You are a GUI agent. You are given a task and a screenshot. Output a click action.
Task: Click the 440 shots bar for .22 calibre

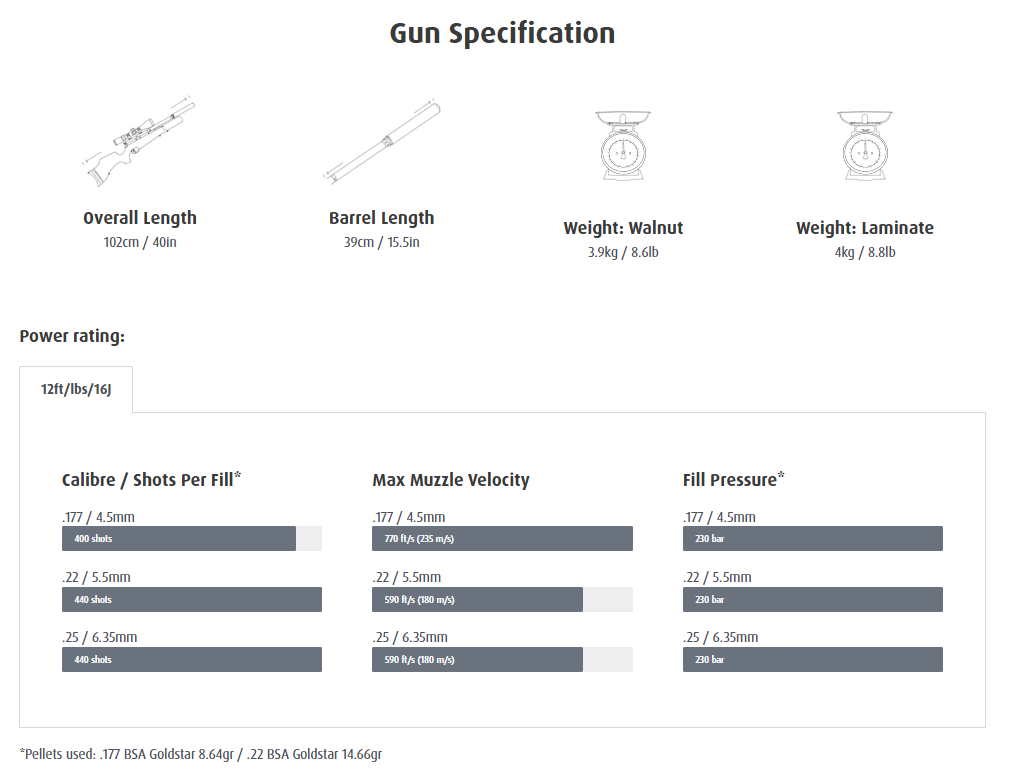click(x=191, y=599)
